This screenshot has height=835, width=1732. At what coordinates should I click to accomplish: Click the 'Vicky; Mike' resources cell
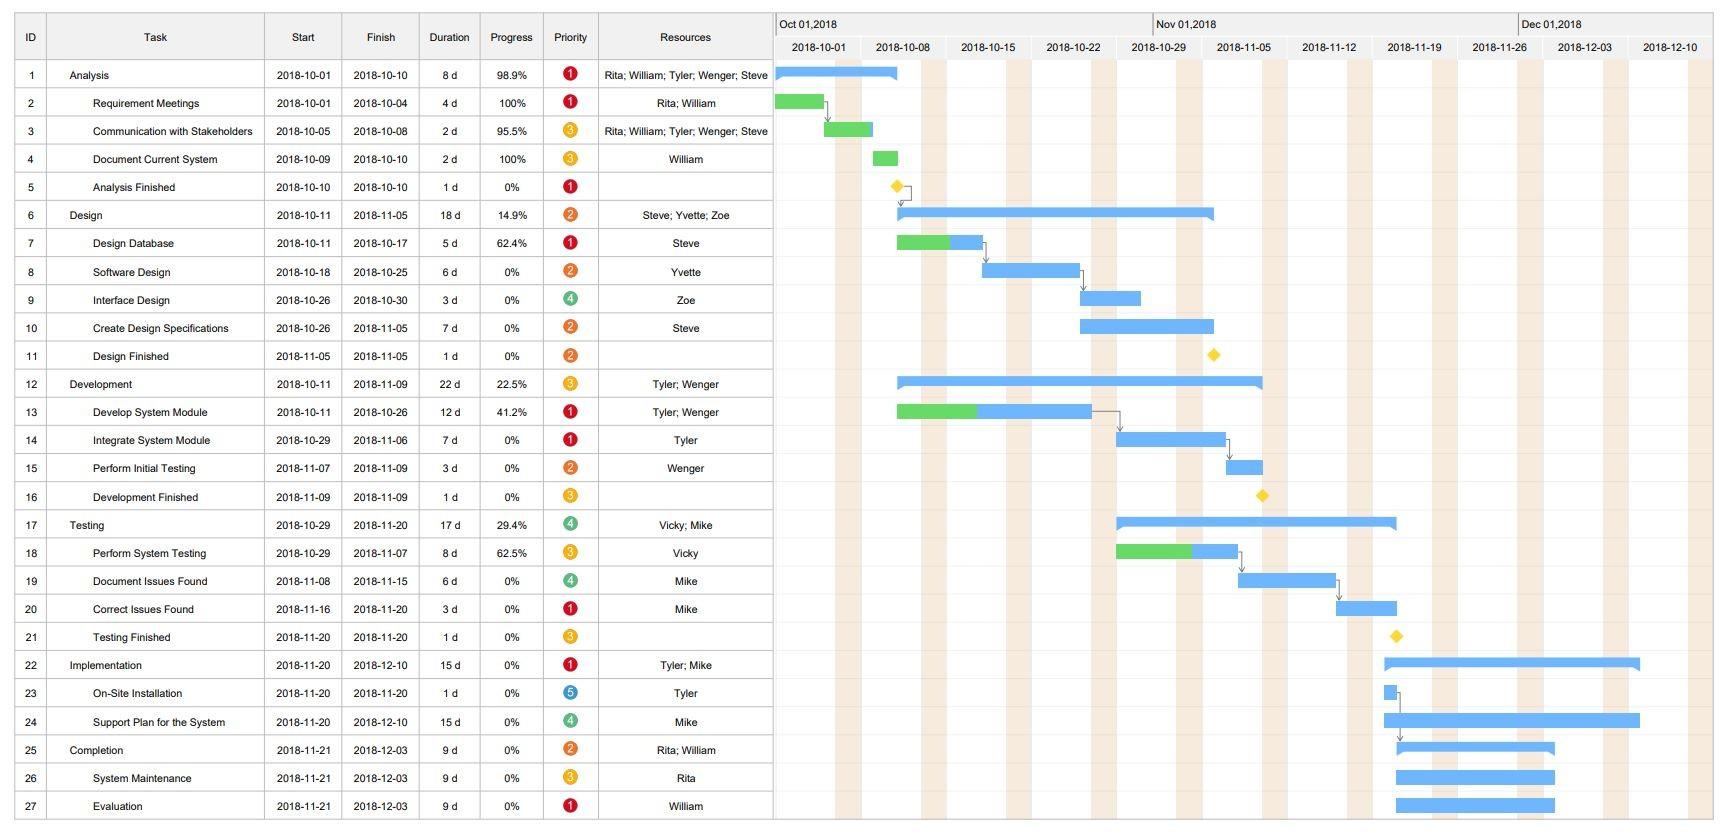686,525
